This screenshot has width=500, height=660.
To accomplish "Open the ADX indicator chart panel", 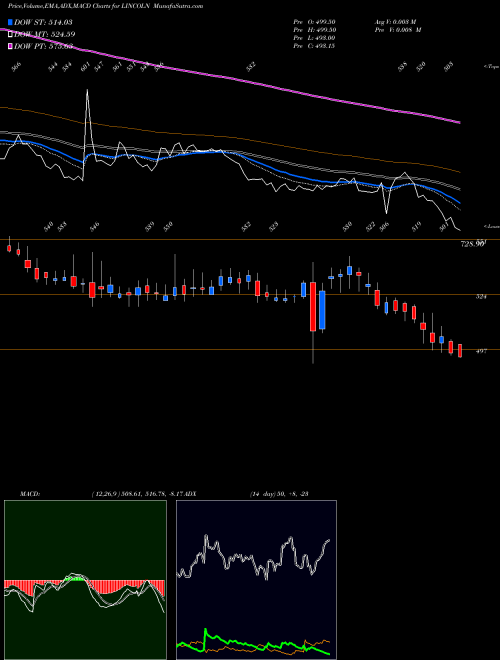I will (x=256, y=580).
